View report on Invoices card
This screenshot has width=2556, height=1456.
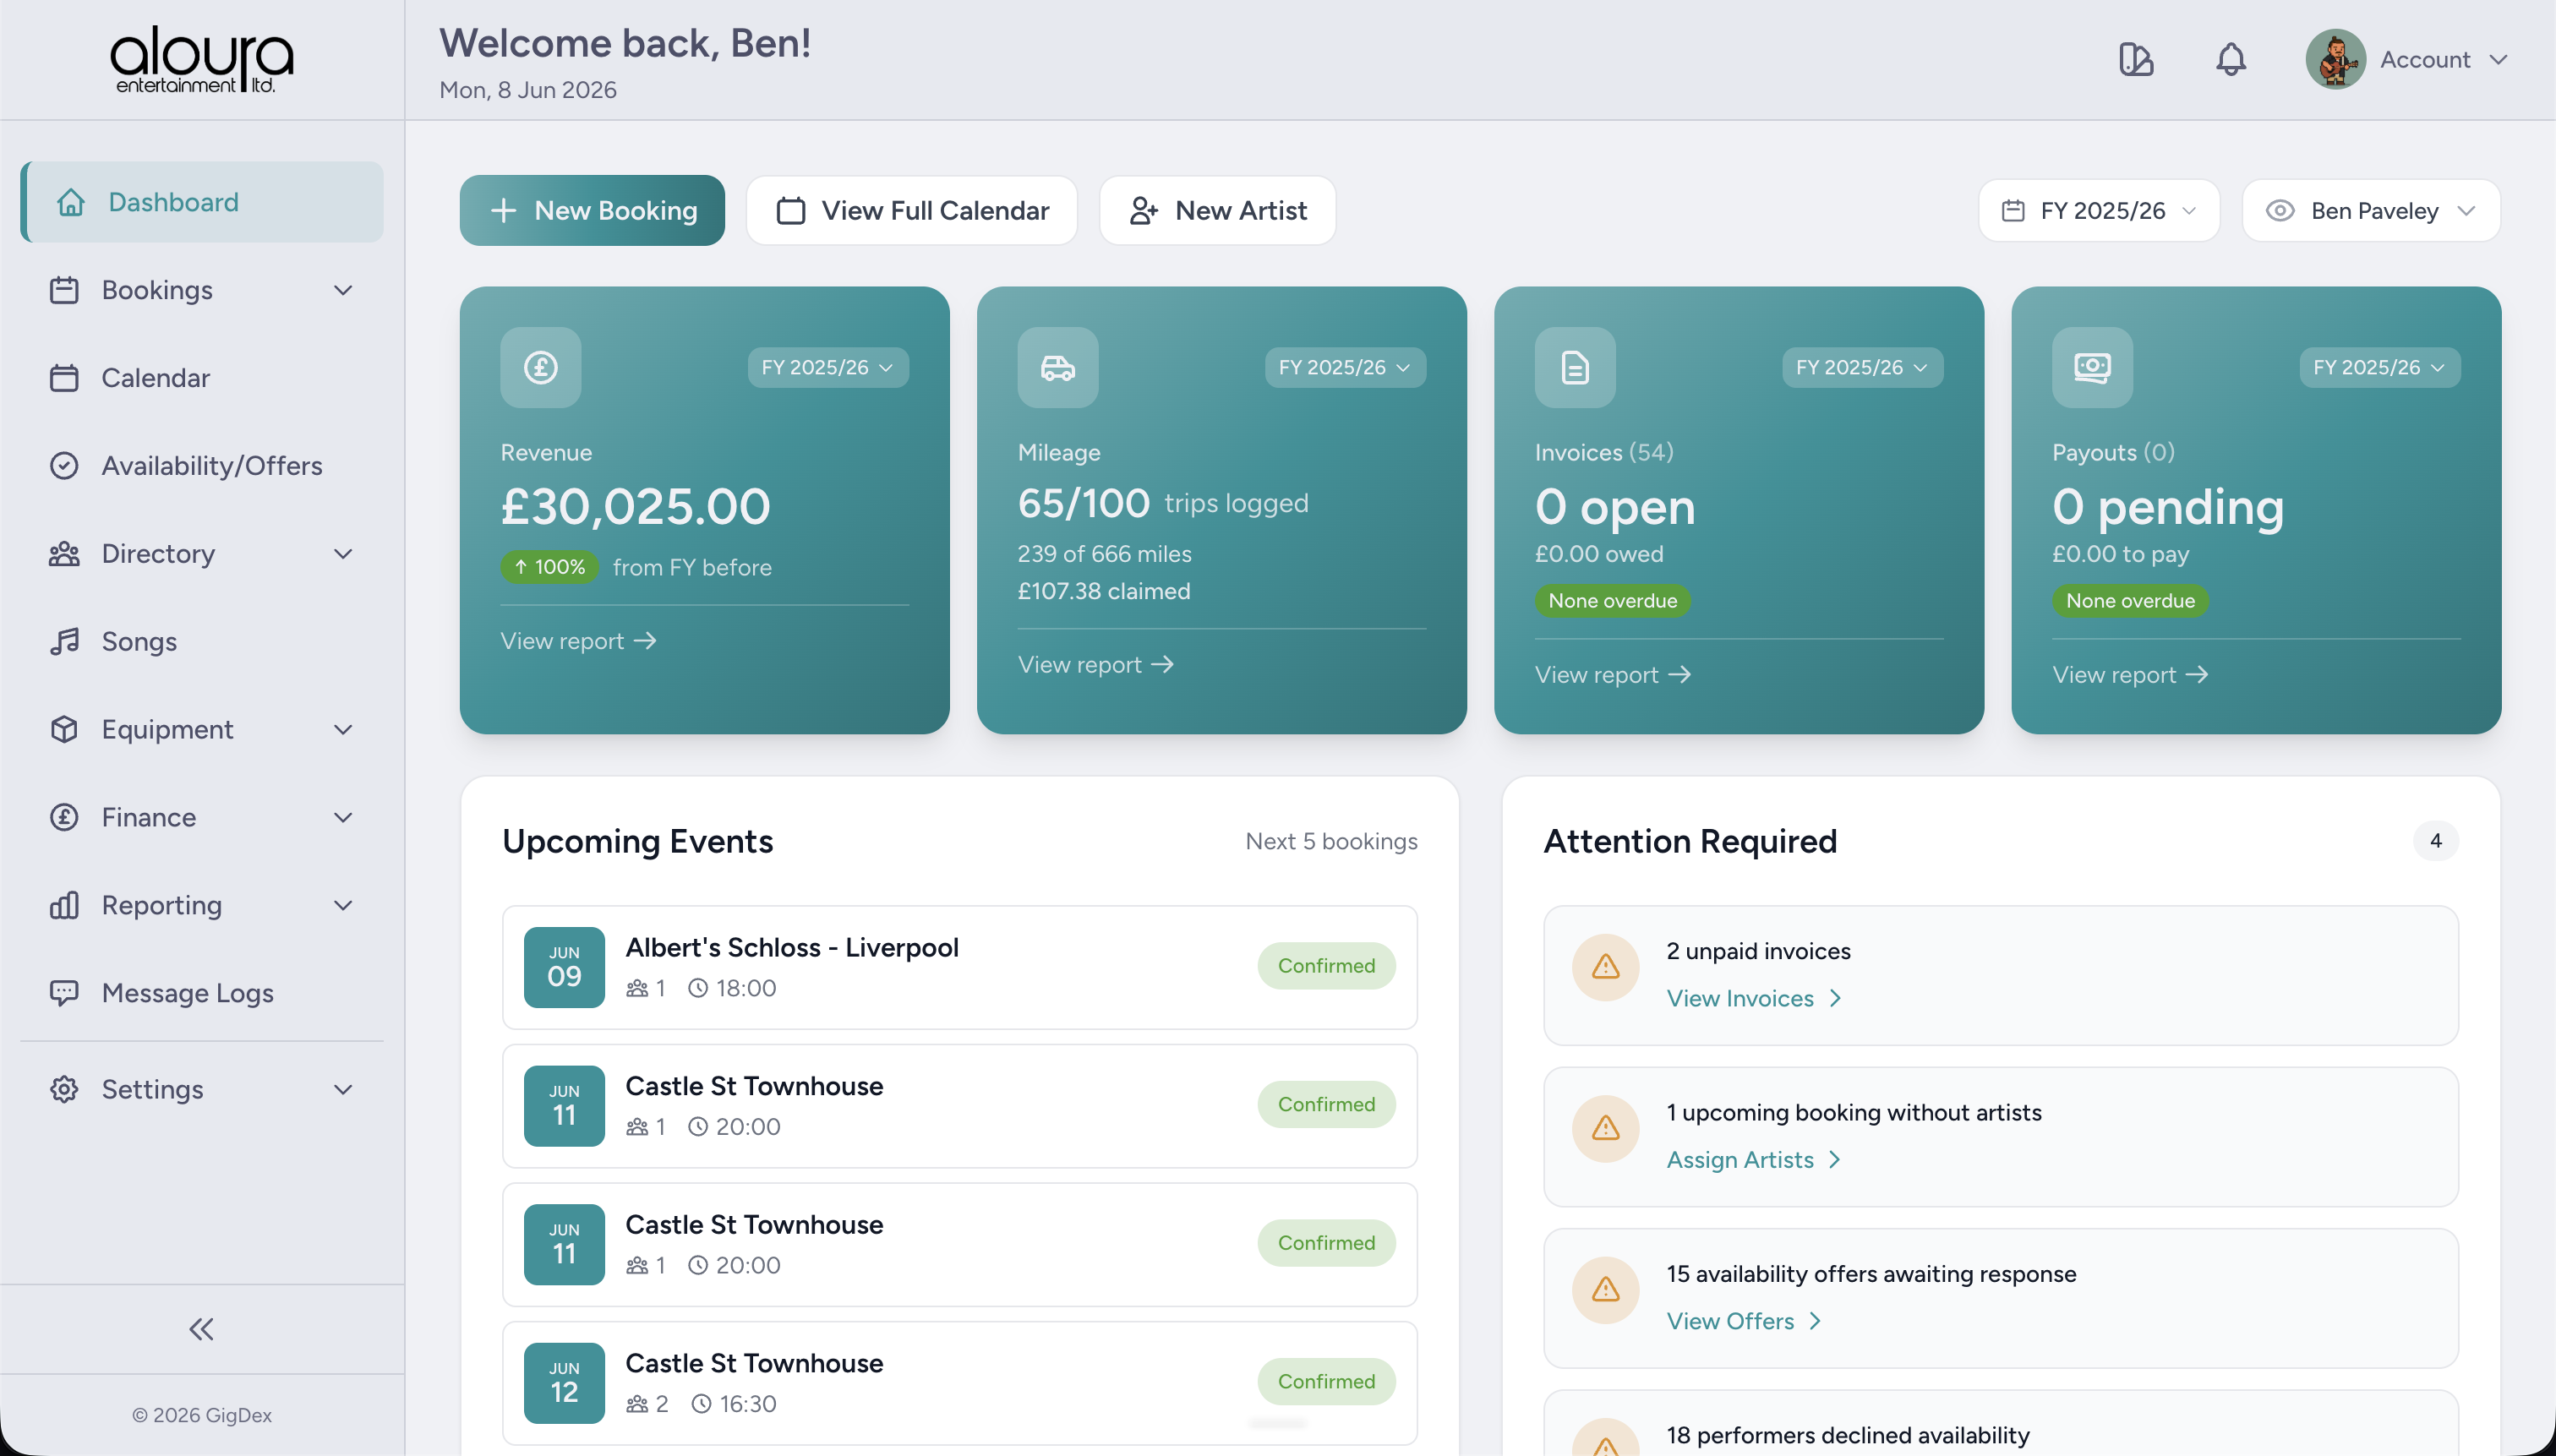click(1613, 675)
